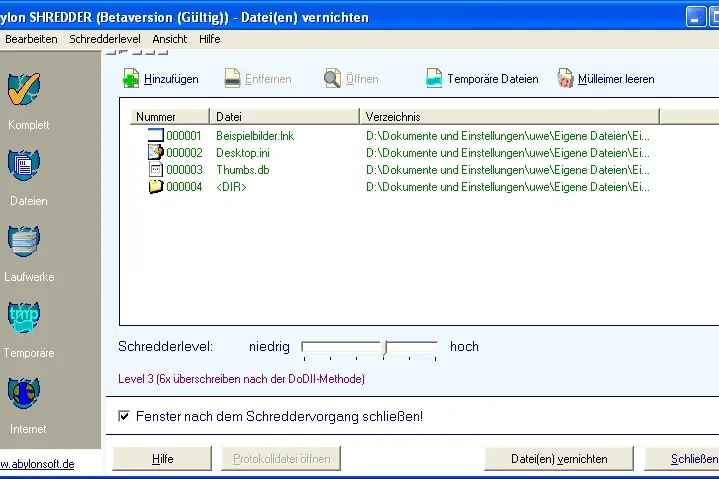The width and height of the screenshot is (719, 479).
Task: Click the Schredderlevel slider thumb
Action: (x=385, y=348)
